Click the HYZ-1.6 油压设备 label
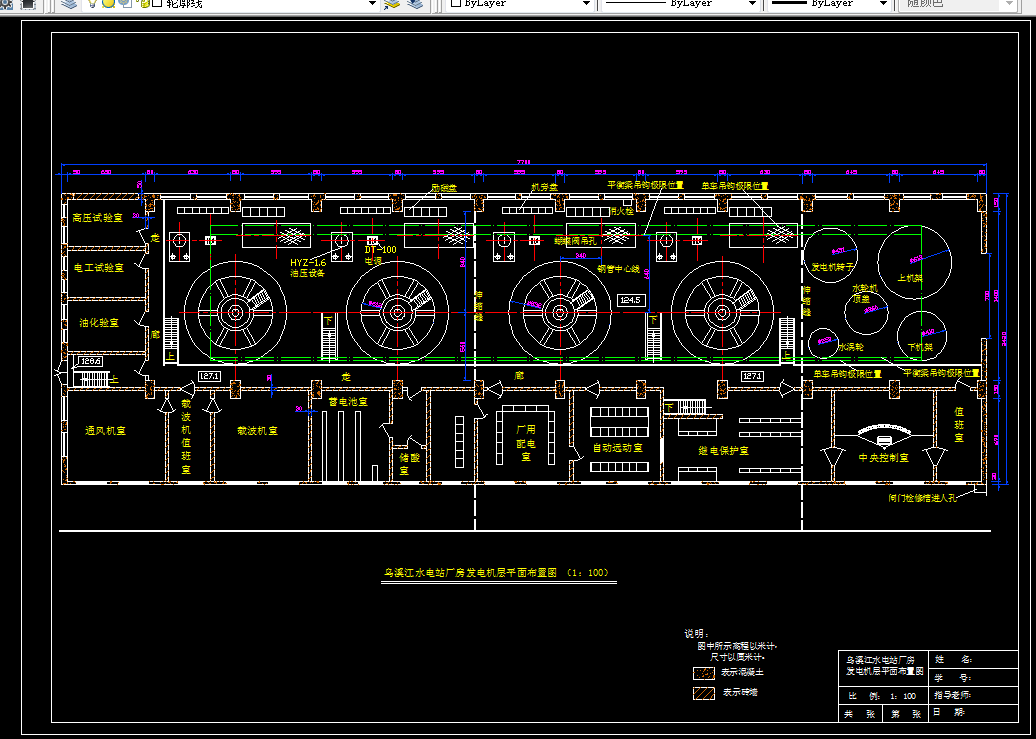The width and height of the screenshot is (1036, 739). [308, 268]
